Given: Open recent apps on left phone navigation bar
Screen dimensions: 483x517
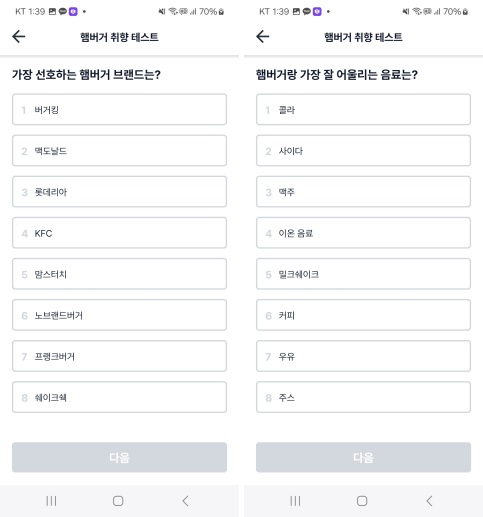Looking at the screenshot, I should (51, 501).
